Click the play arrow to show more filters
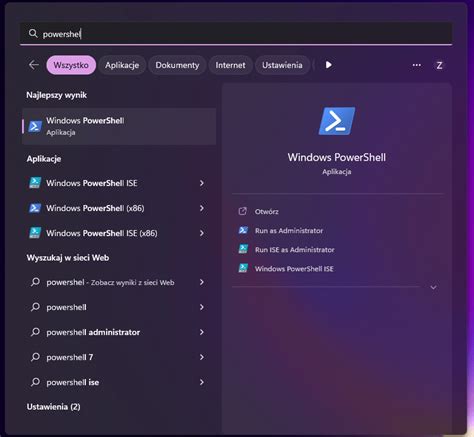Screen dimensions: 474x437 click(328, 65)
